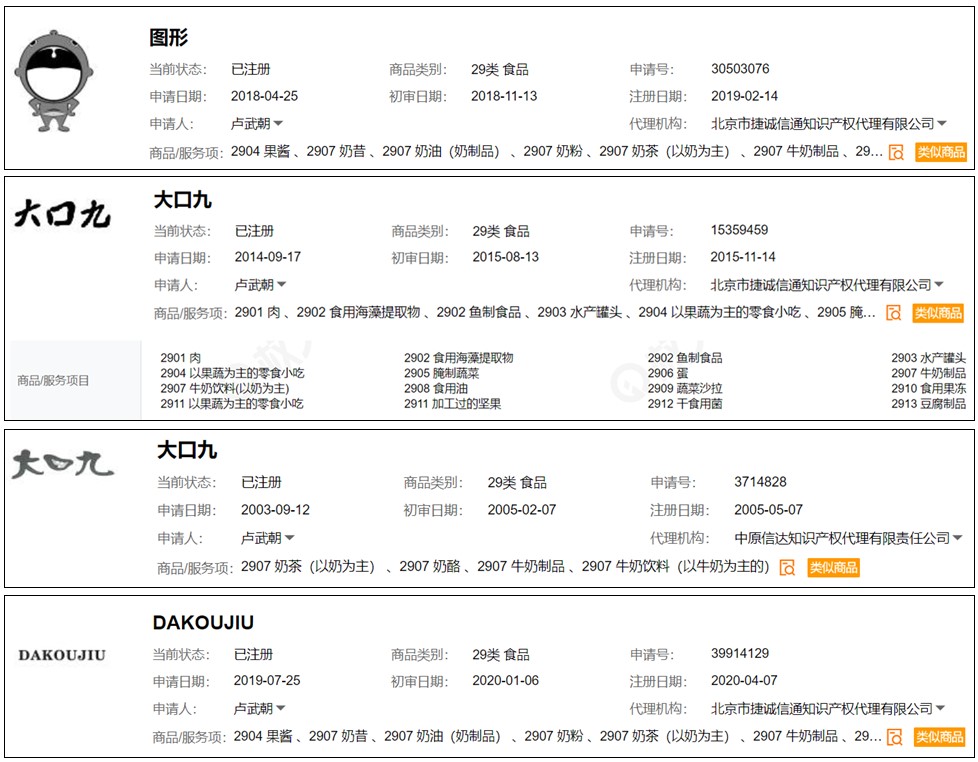Select 2907 牛奶饮料(以奶为主) item
This screenshot has width=978, height=762.
point(225,388)
